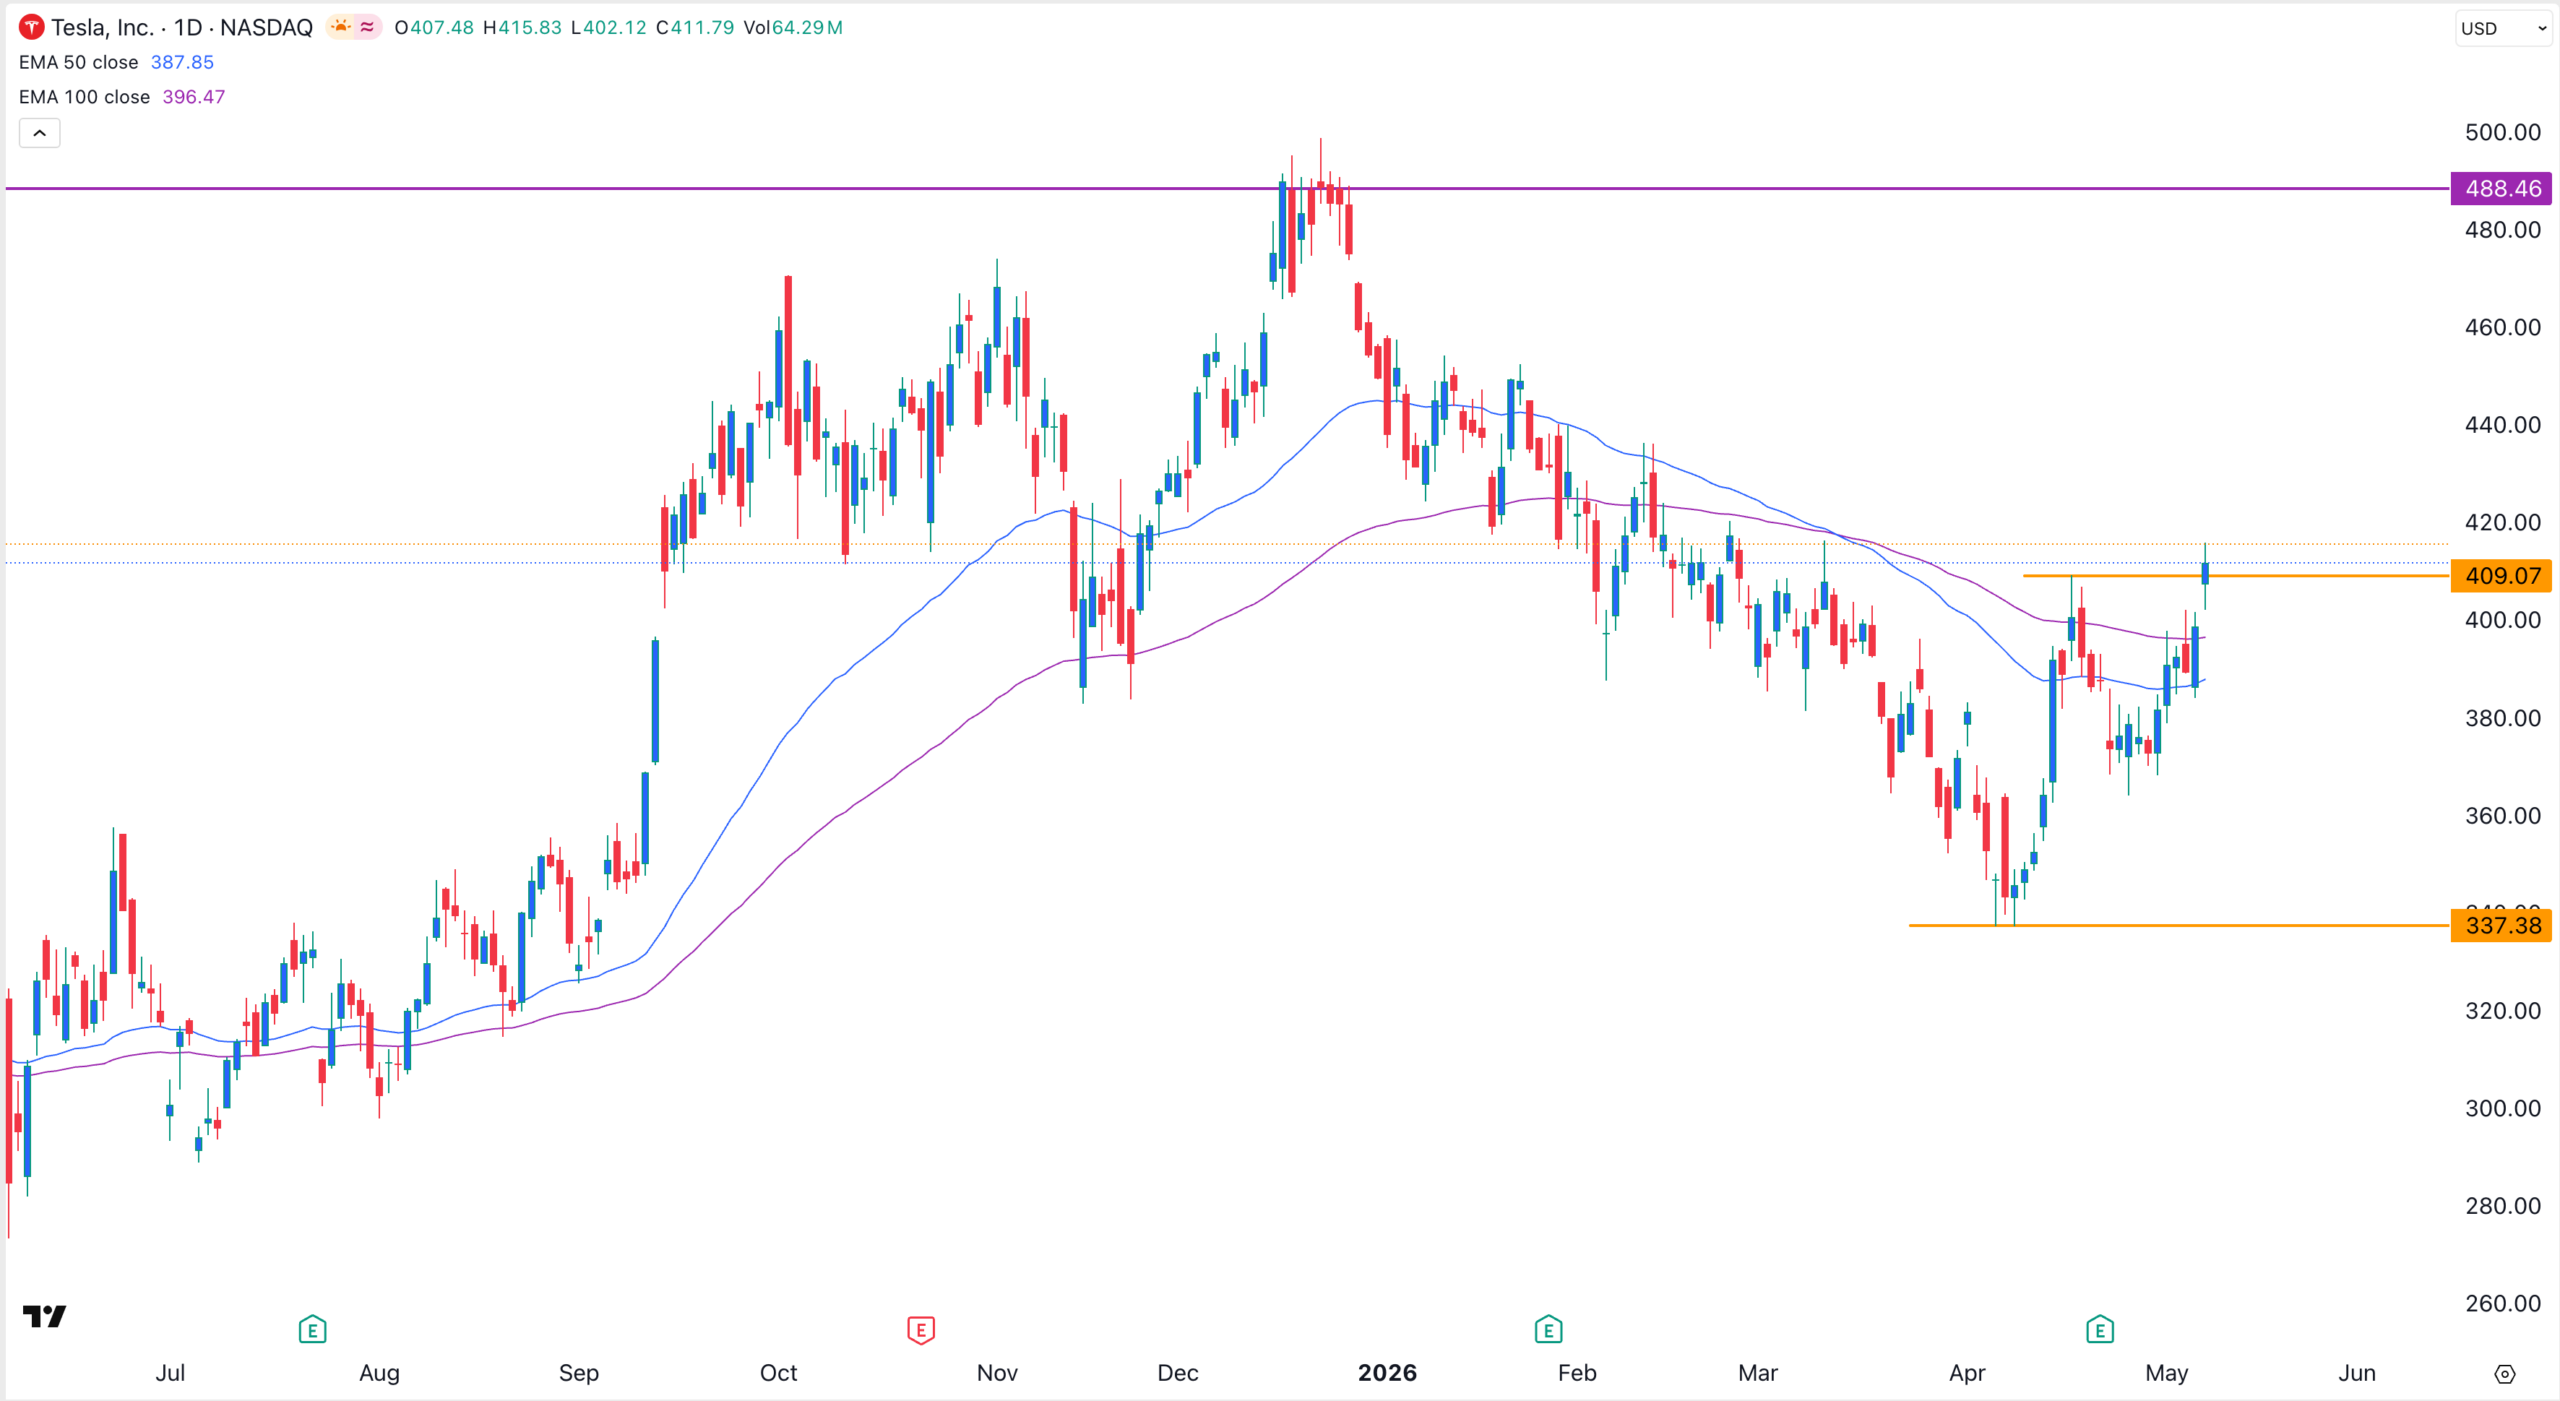Click the 2026 year label on time axis
This screenshot has width=2560, height=1401.
[x=1387, y=1373]
